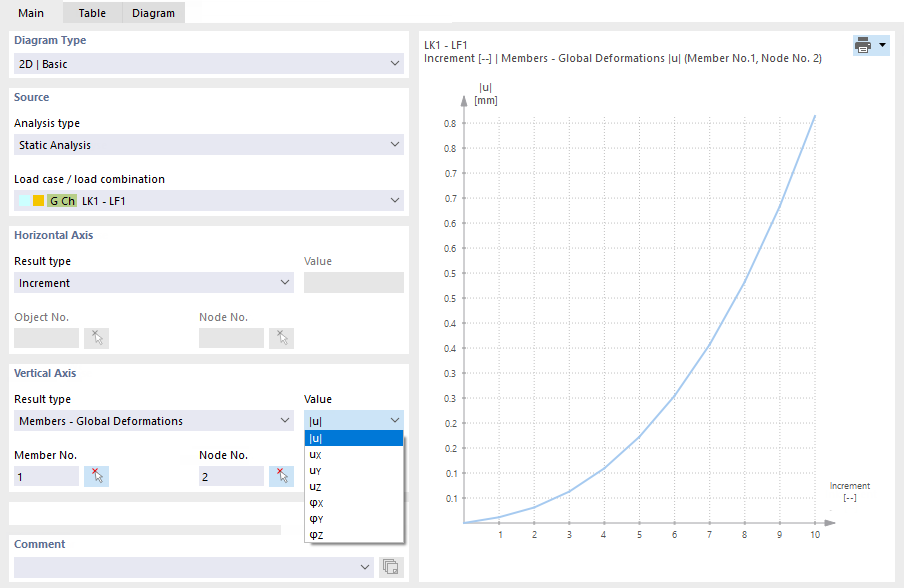Click the printer icon above the diagram
Viewport: 904px width, 588px height.
(861, 45)
